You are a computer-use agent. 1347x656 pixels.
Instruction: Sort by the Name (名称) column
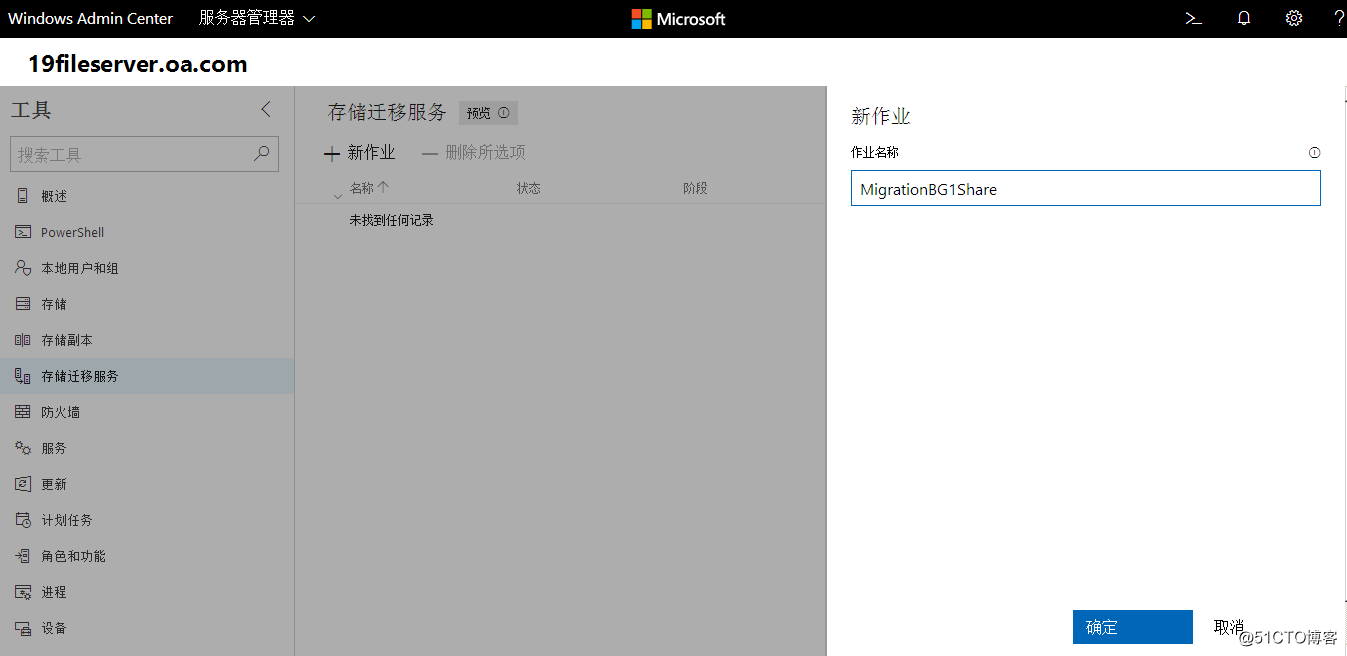click(369, 188)
